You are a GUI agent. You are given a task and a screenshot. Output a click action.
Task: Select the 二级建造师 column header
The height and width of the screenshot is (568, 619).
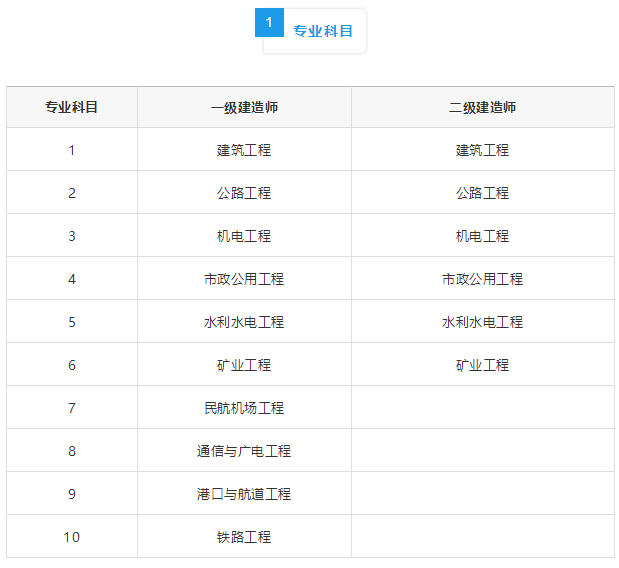click(482, 107)
